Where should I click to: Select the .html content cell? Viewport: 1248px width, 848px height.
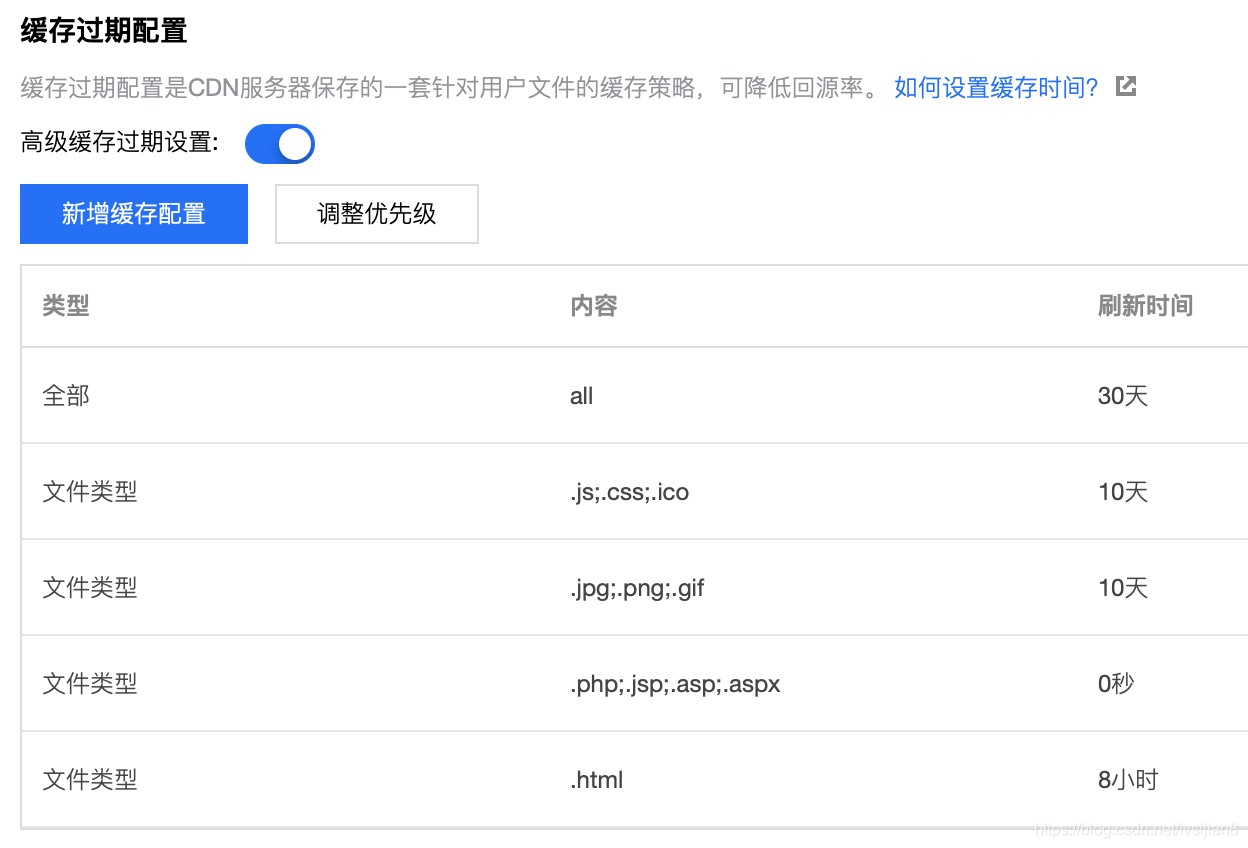coord(597,780)
